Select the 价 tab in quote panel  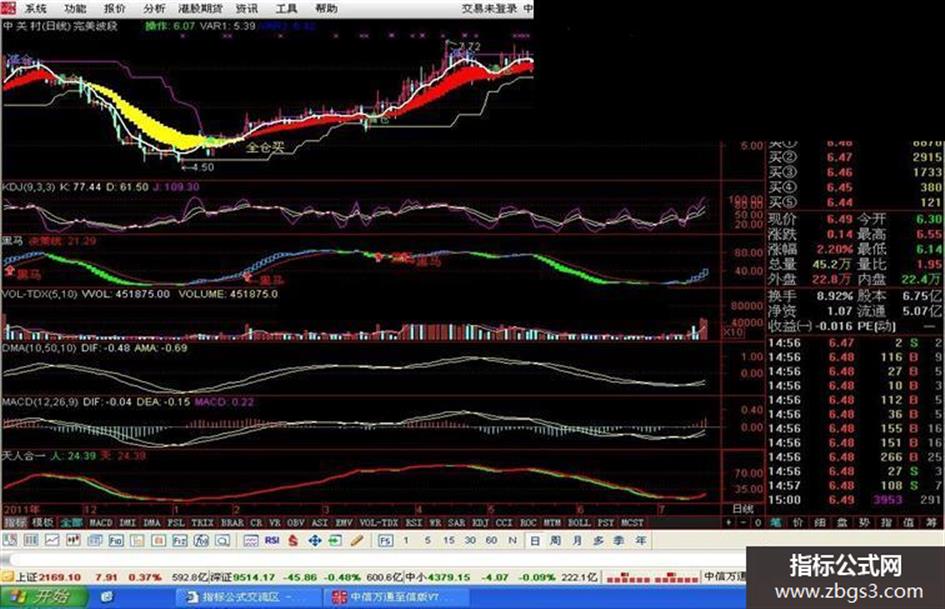click(x=797, y=523)
